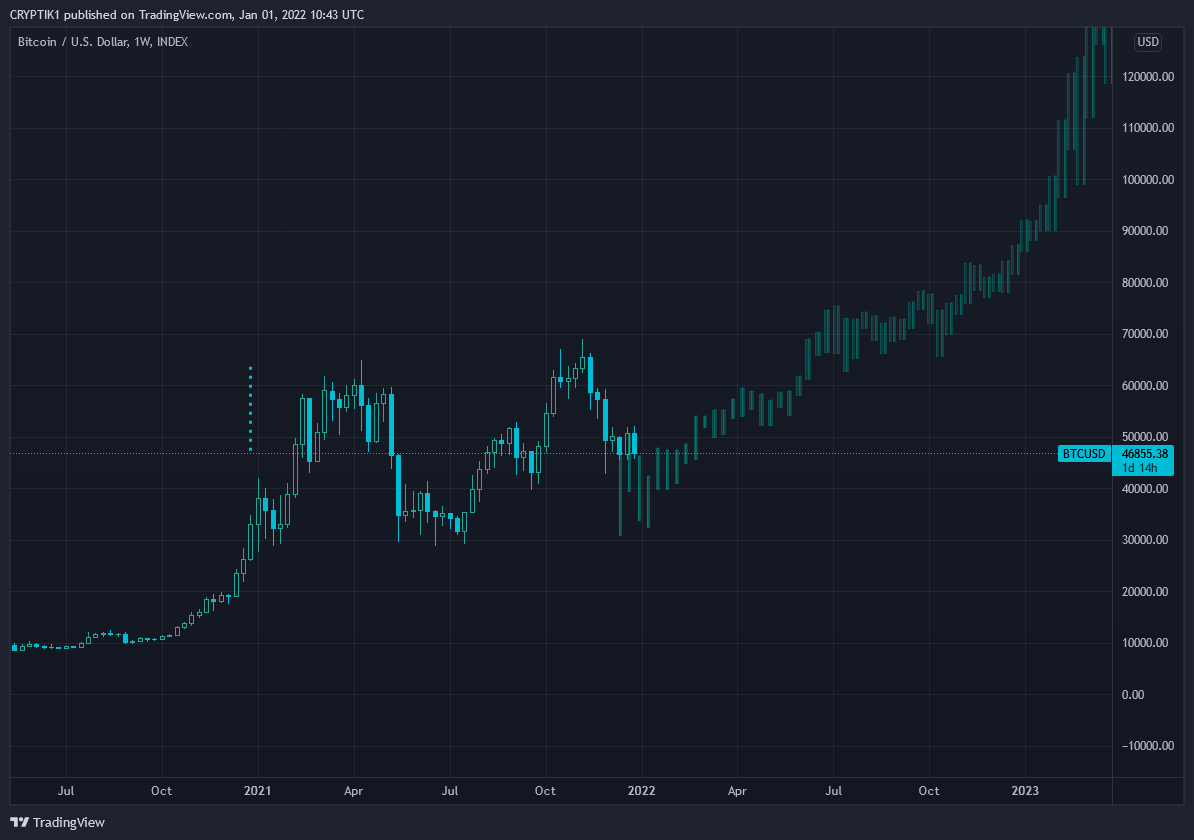Click the 60000.00 price axis label
1194x840 pixels.
pyautogui.click(x=1145, y=385)
